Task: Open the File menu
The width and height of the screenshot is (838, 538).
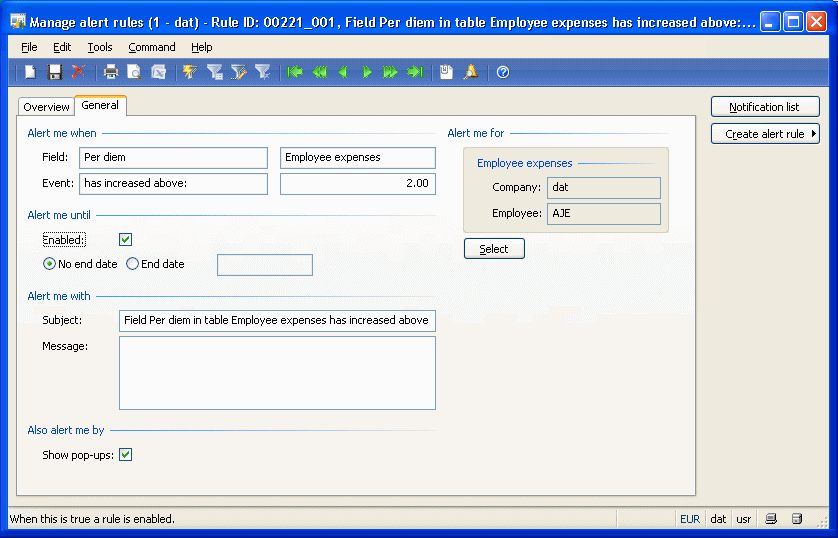Action: tap(29, 47)
